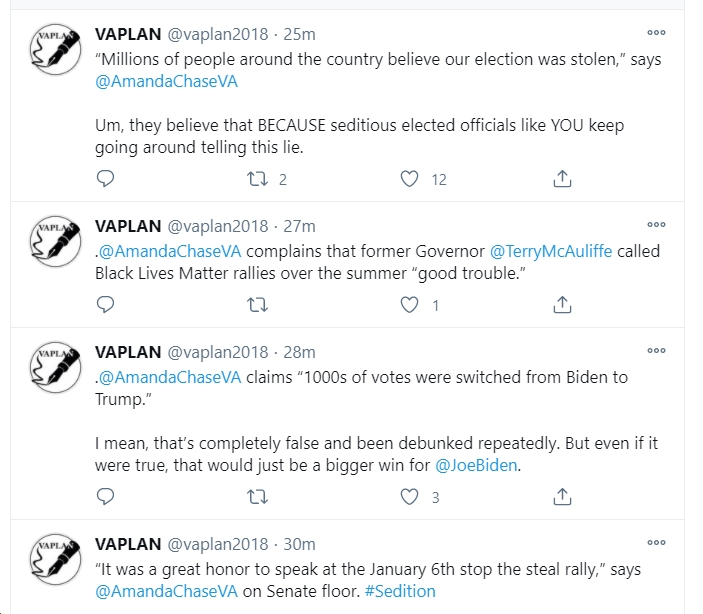Open VAPLAN avatar on the 30m tweet
Viewport: 703px width, 614px height.
[55, 559]
